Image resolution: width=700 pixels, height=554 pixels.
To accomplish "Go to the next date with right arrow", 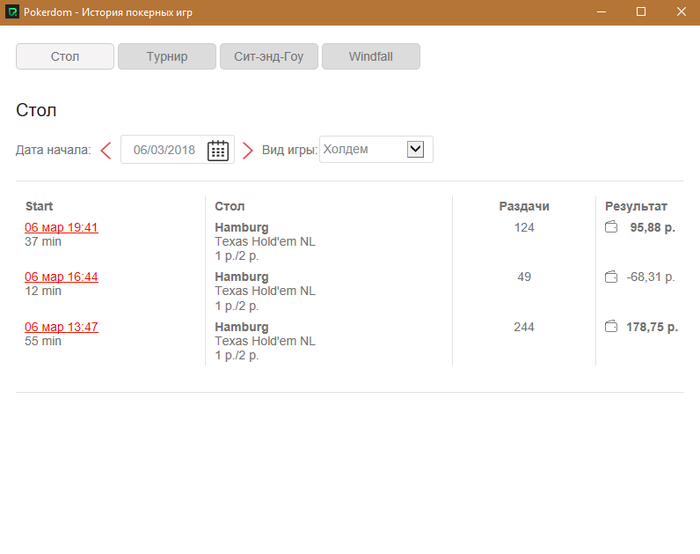I will pos(248,150).
